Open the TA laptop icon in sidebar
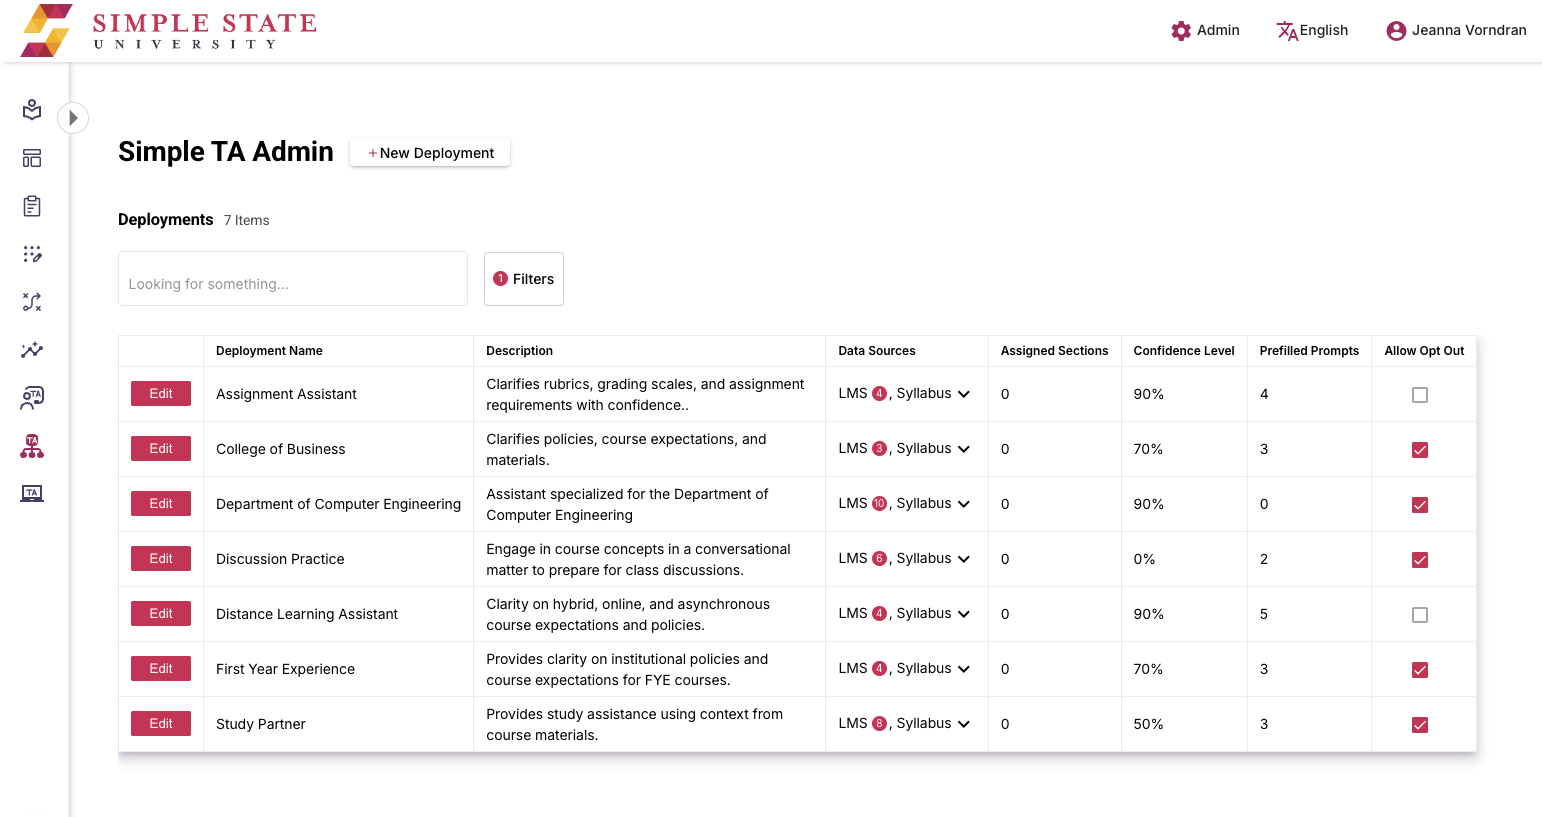Image resolution: width=1542 pixels, height=817 pixels. (x=32, y=493)
